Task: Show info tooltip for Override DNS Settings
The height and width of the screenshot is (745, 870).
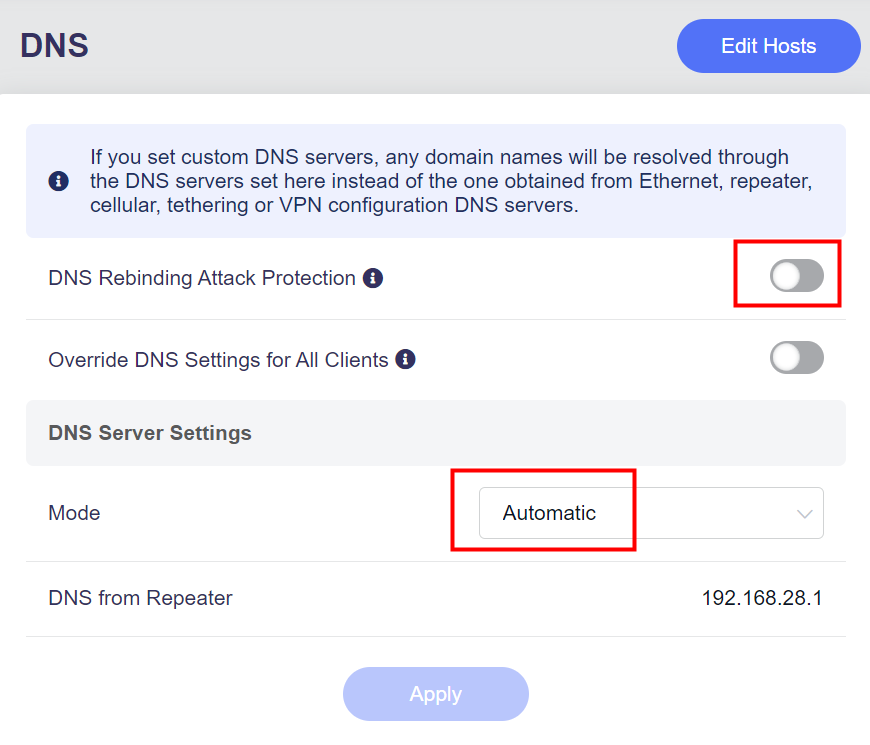Action: pyautogui.click(x=406, y=359)
